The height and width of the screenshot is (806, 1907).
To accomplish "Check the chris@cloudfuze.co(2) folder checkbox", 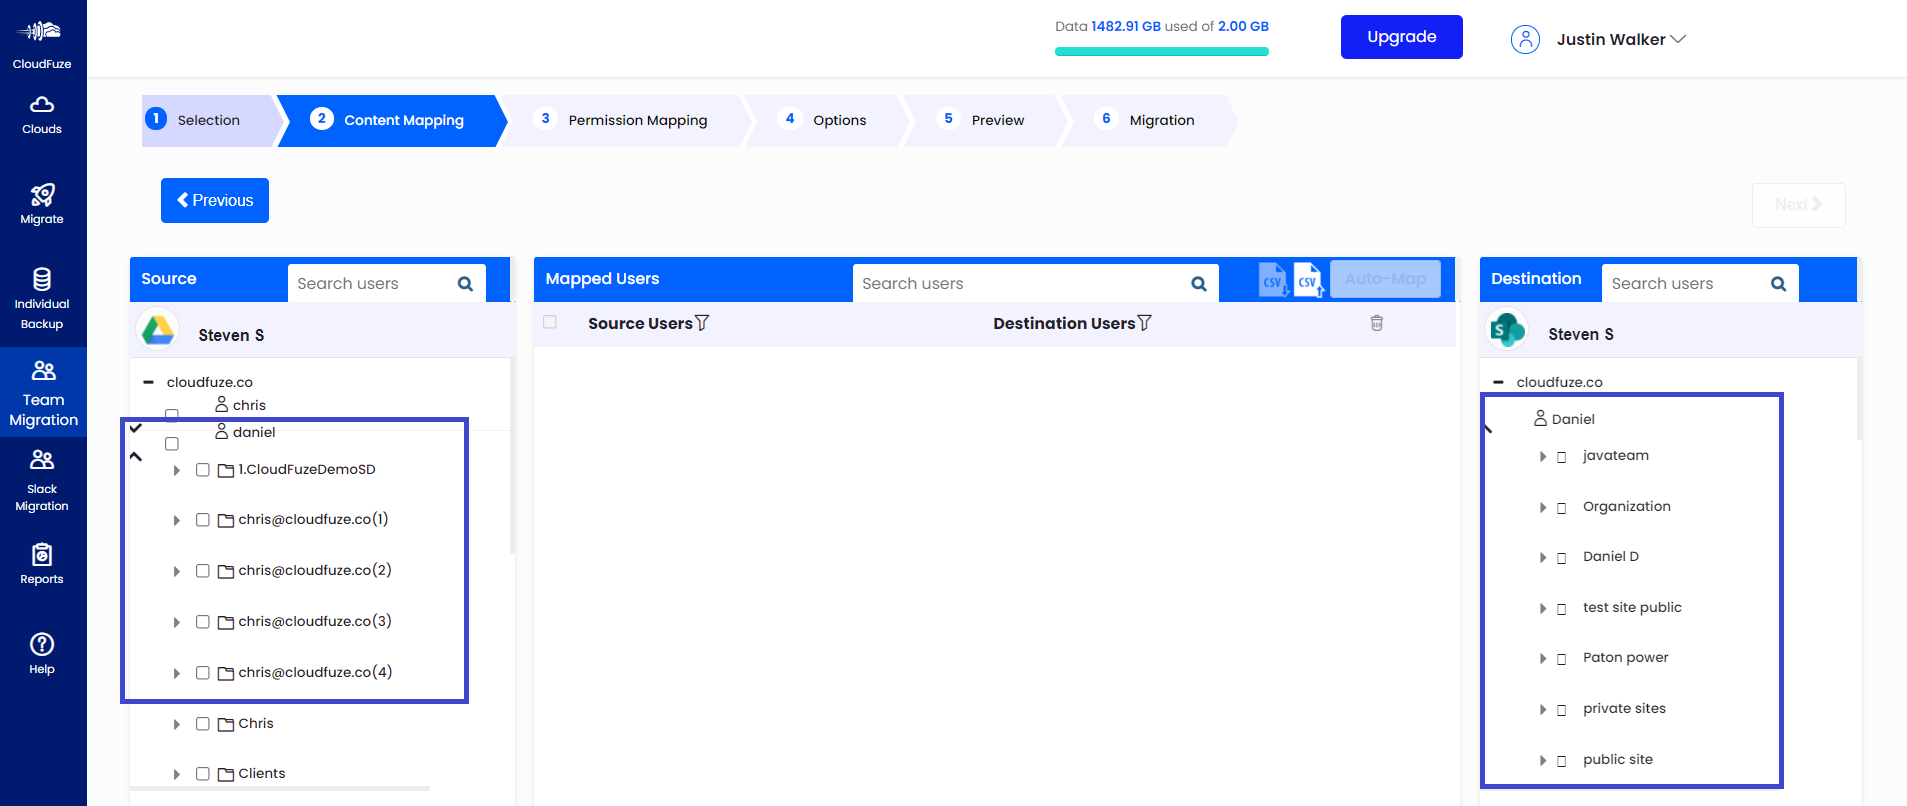I will 203,571.
